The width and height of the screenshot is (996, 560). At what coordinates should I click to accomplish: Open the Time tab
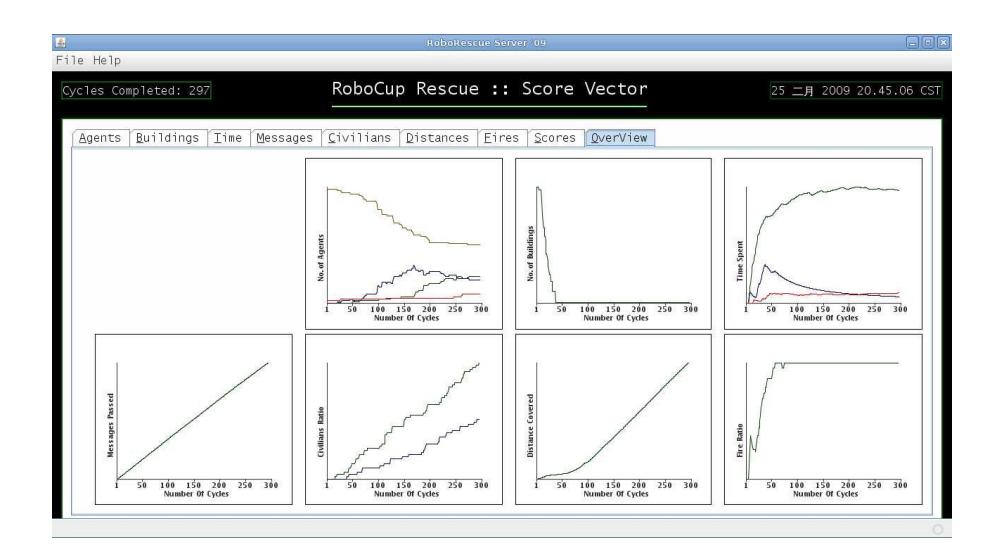pyautogui.click(x=228, y=138)
